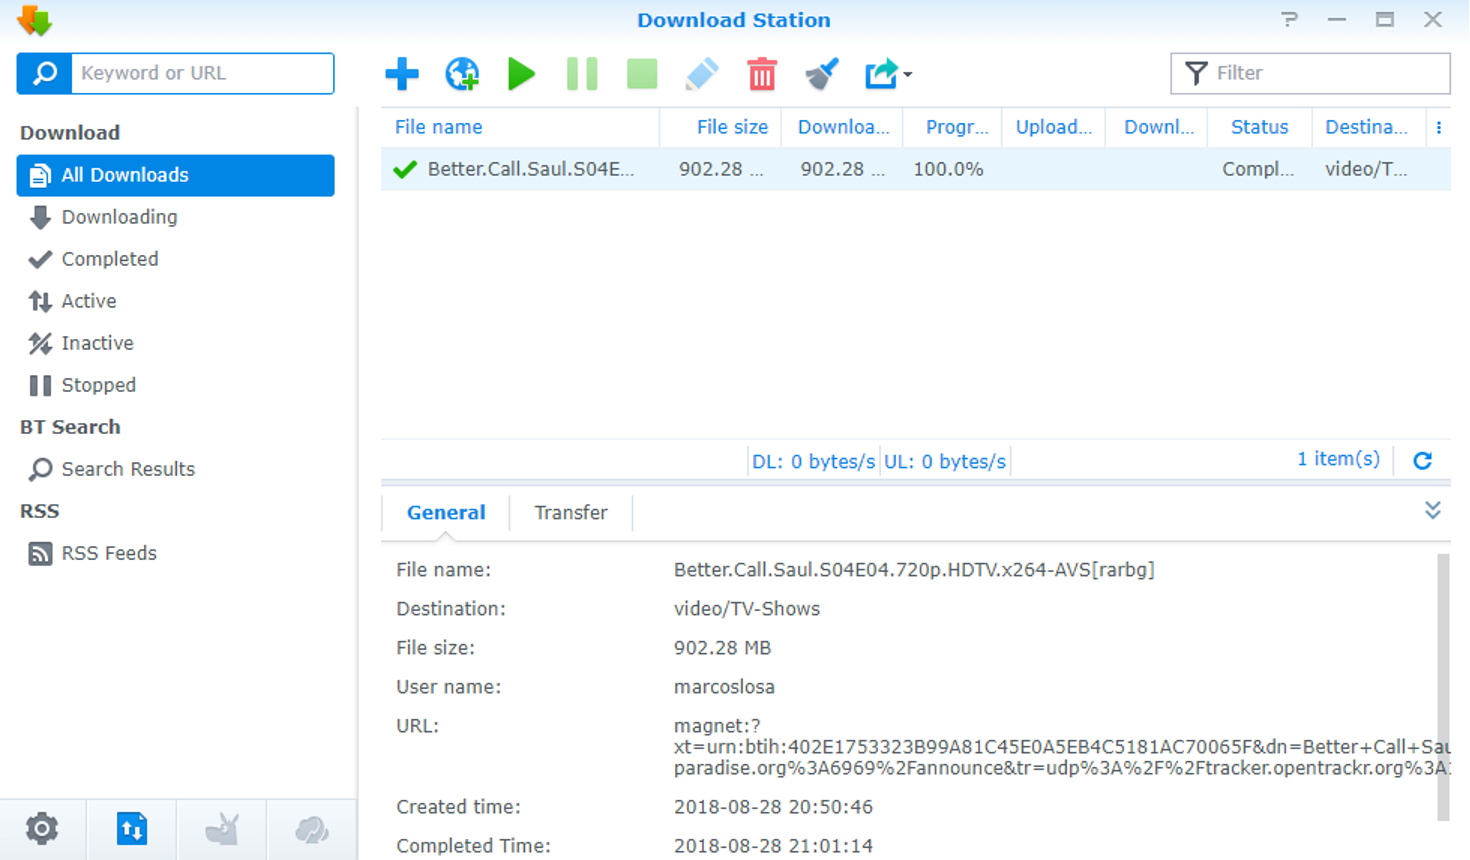Click the Add download plus icon

(x=402, y=74)
